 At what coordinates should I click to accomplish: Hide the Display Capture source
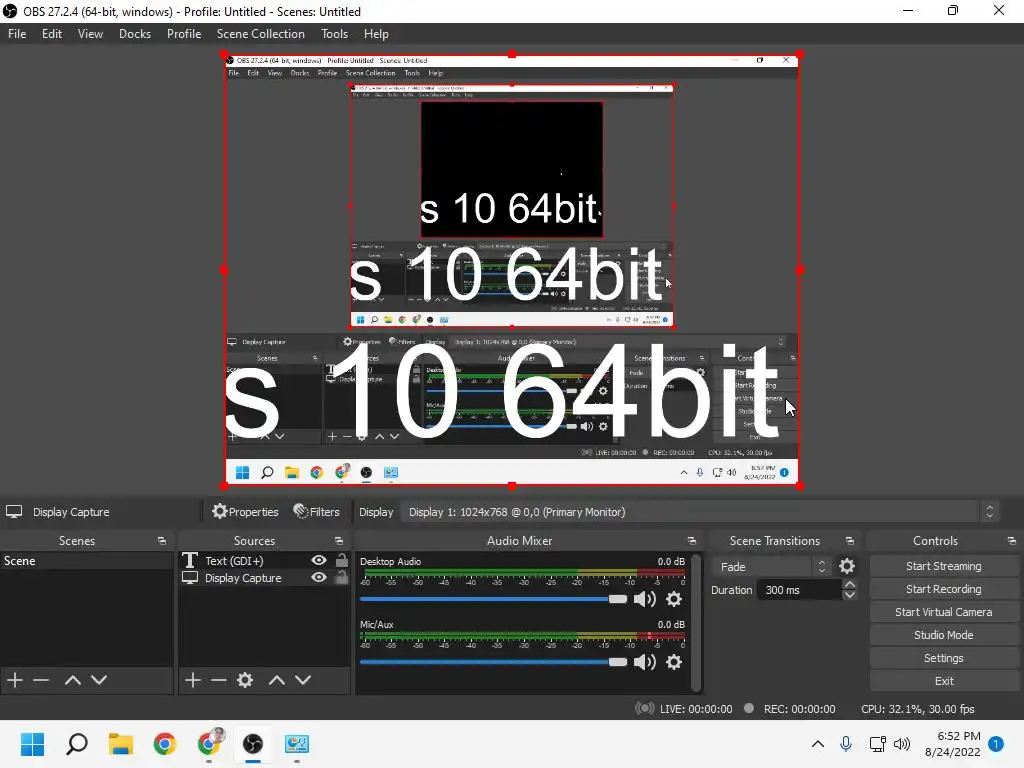[x=319, y=577]
